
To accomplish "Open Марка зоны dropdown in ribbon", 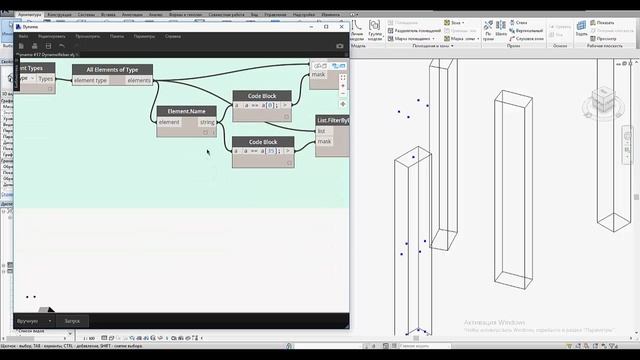I will click(x=462, y=39).
